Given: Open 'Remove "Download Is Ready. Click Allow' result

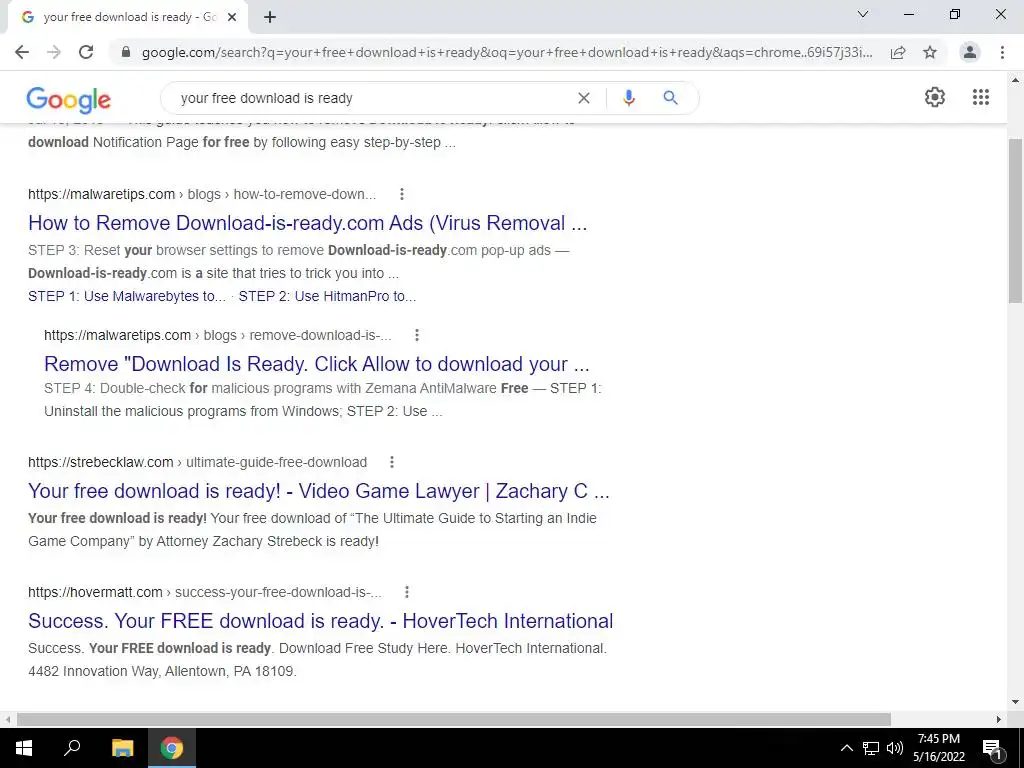Looking at the screenshot, I should (317, 364).
